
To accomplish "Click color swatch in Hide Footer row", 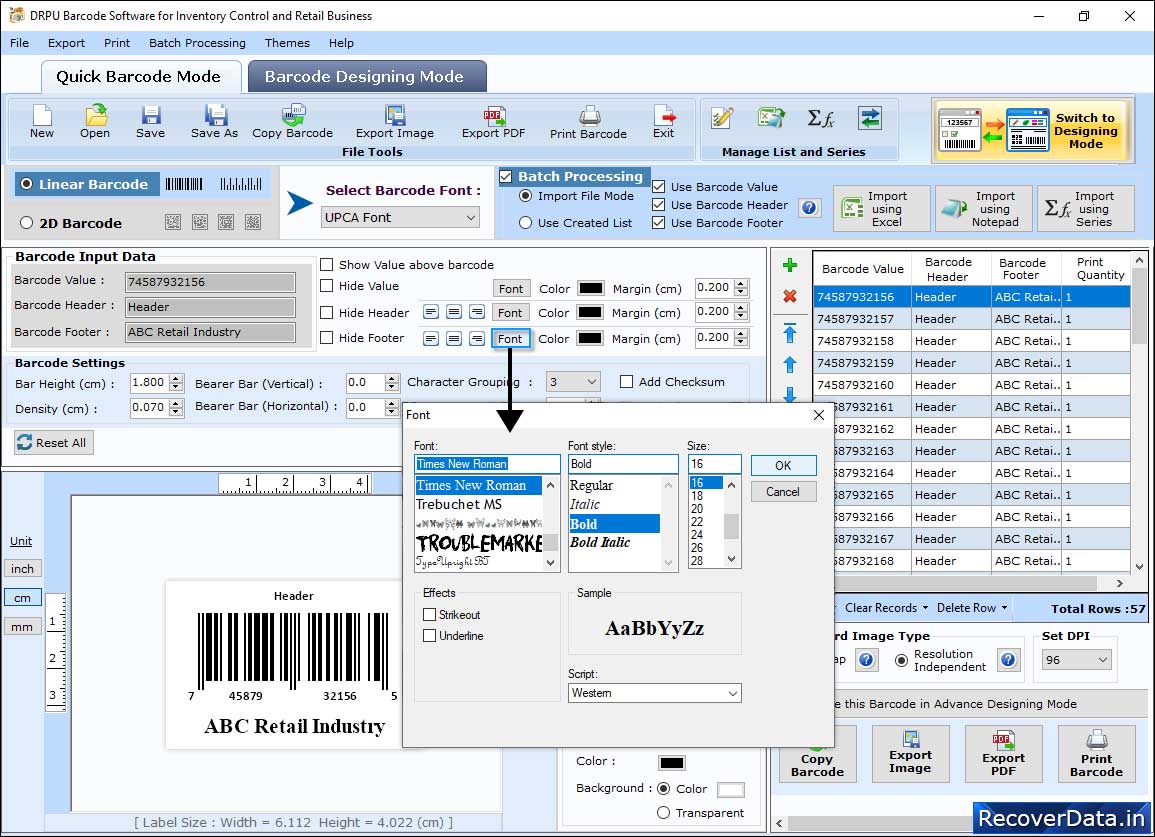I will (x=590, y=338).
